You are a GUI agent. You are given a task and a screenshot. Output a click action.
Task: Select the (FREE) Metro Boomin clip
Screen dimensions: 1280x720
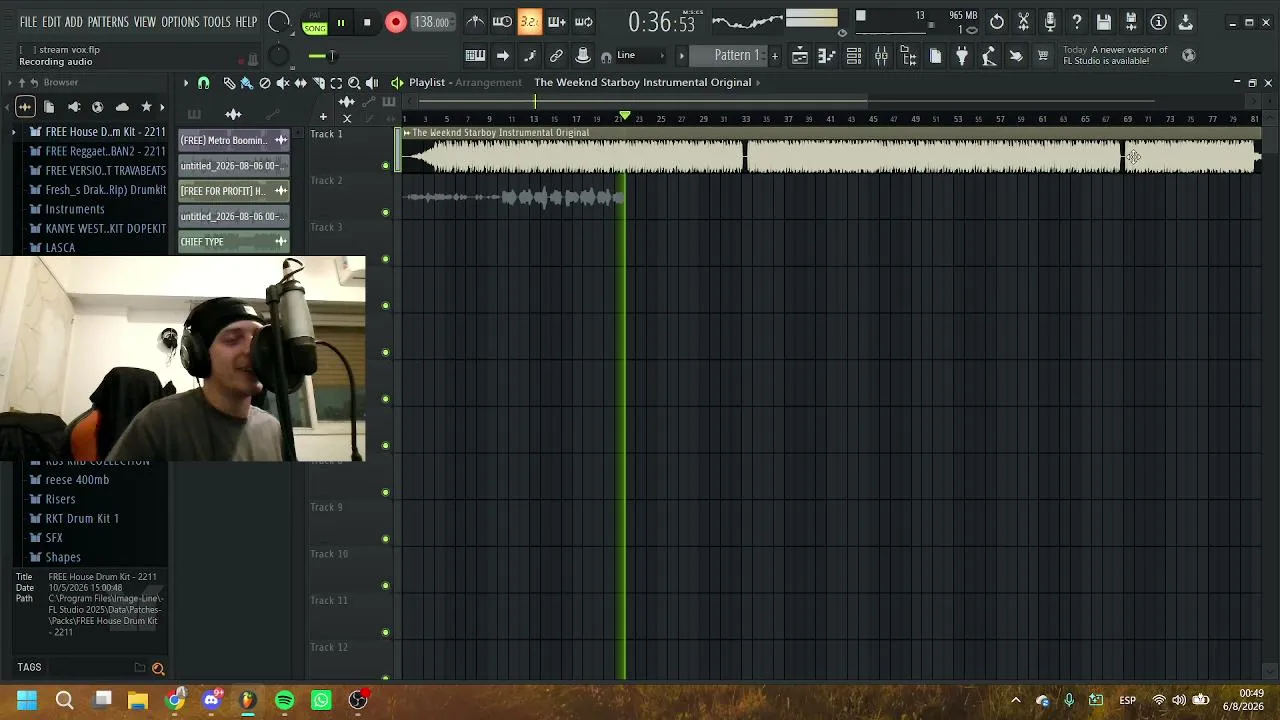234,140
